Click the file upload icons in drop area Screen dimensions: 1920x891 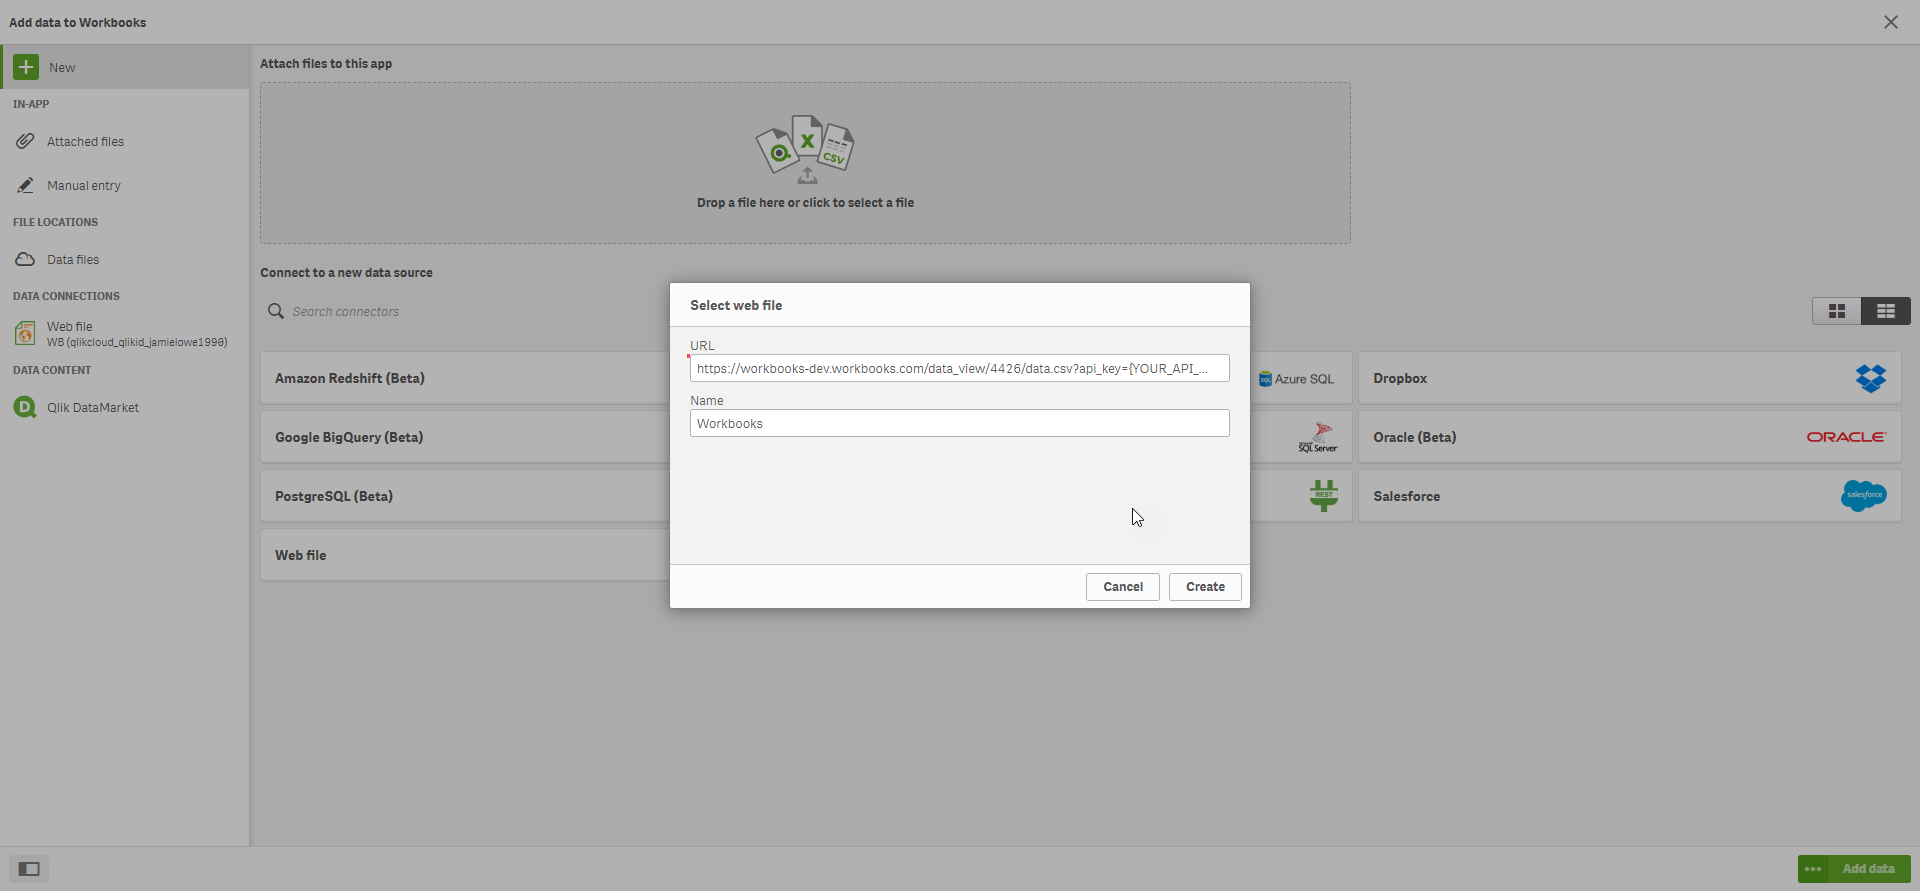point(805,149)
